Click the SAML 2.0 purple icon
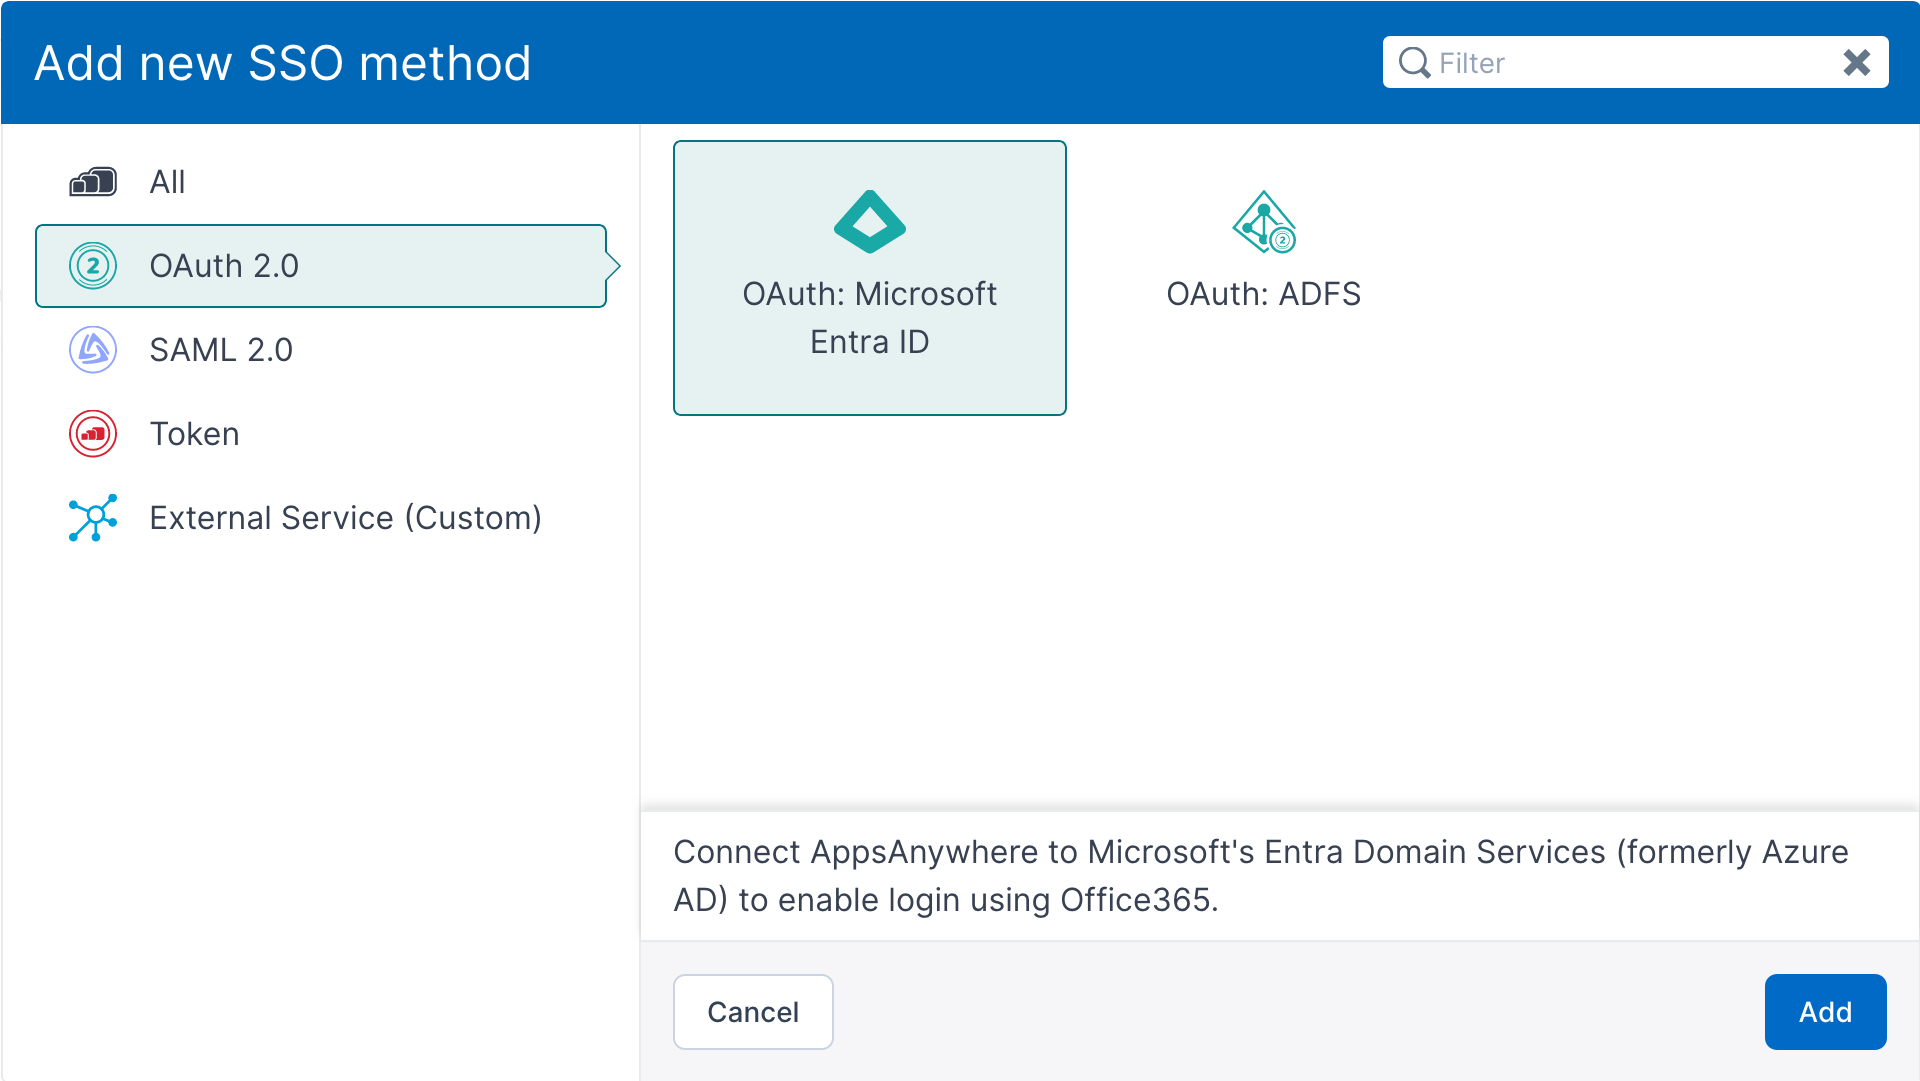Image resolution: width=1920 pixels, height=1081 pixels. (x=93, y=350)
